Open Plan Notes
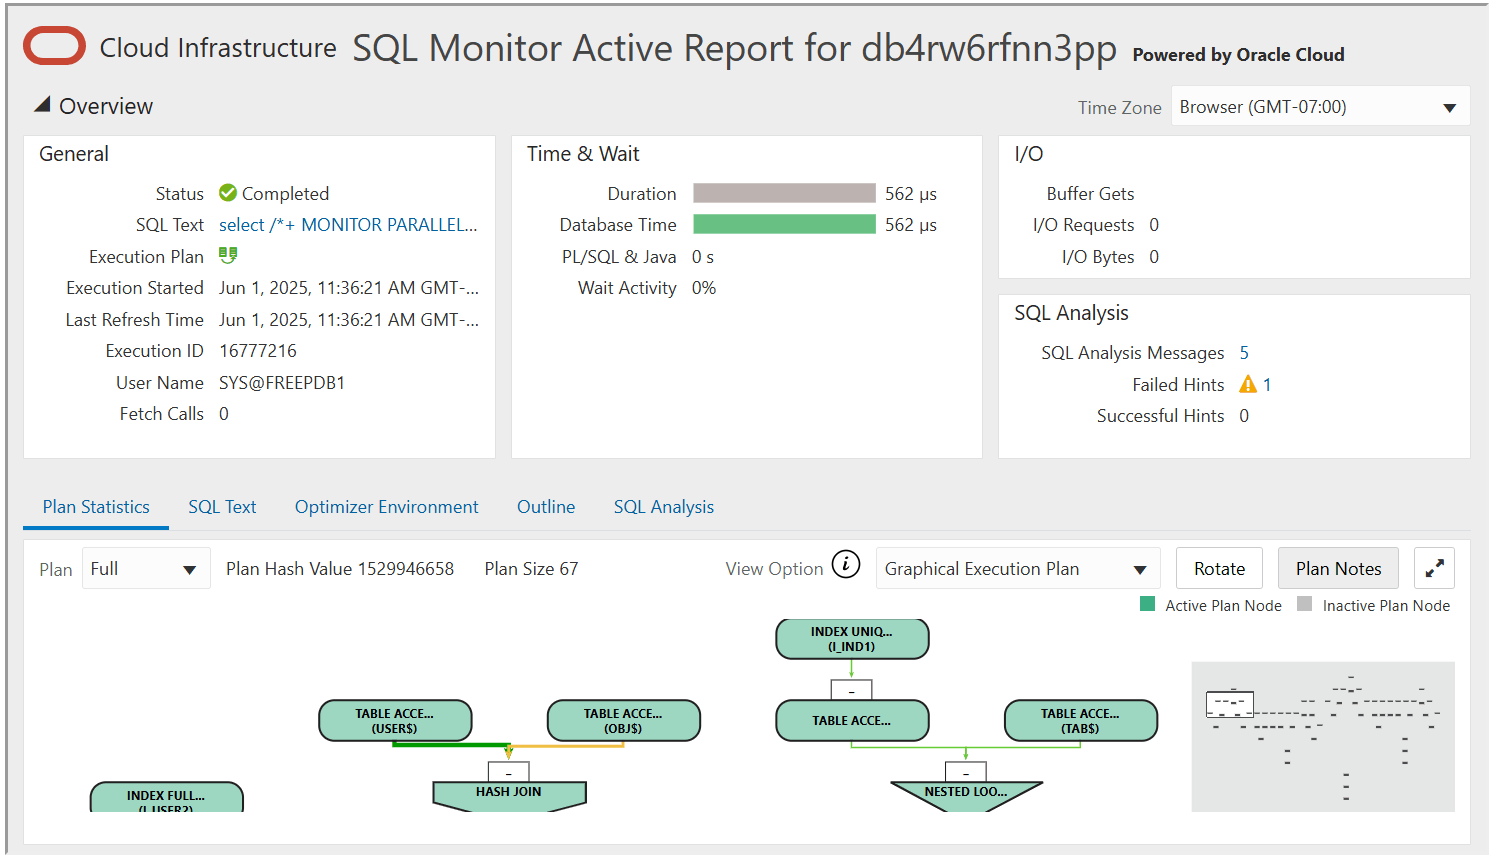Viewport: 1491px width, 860px height. pos(1338,567)
